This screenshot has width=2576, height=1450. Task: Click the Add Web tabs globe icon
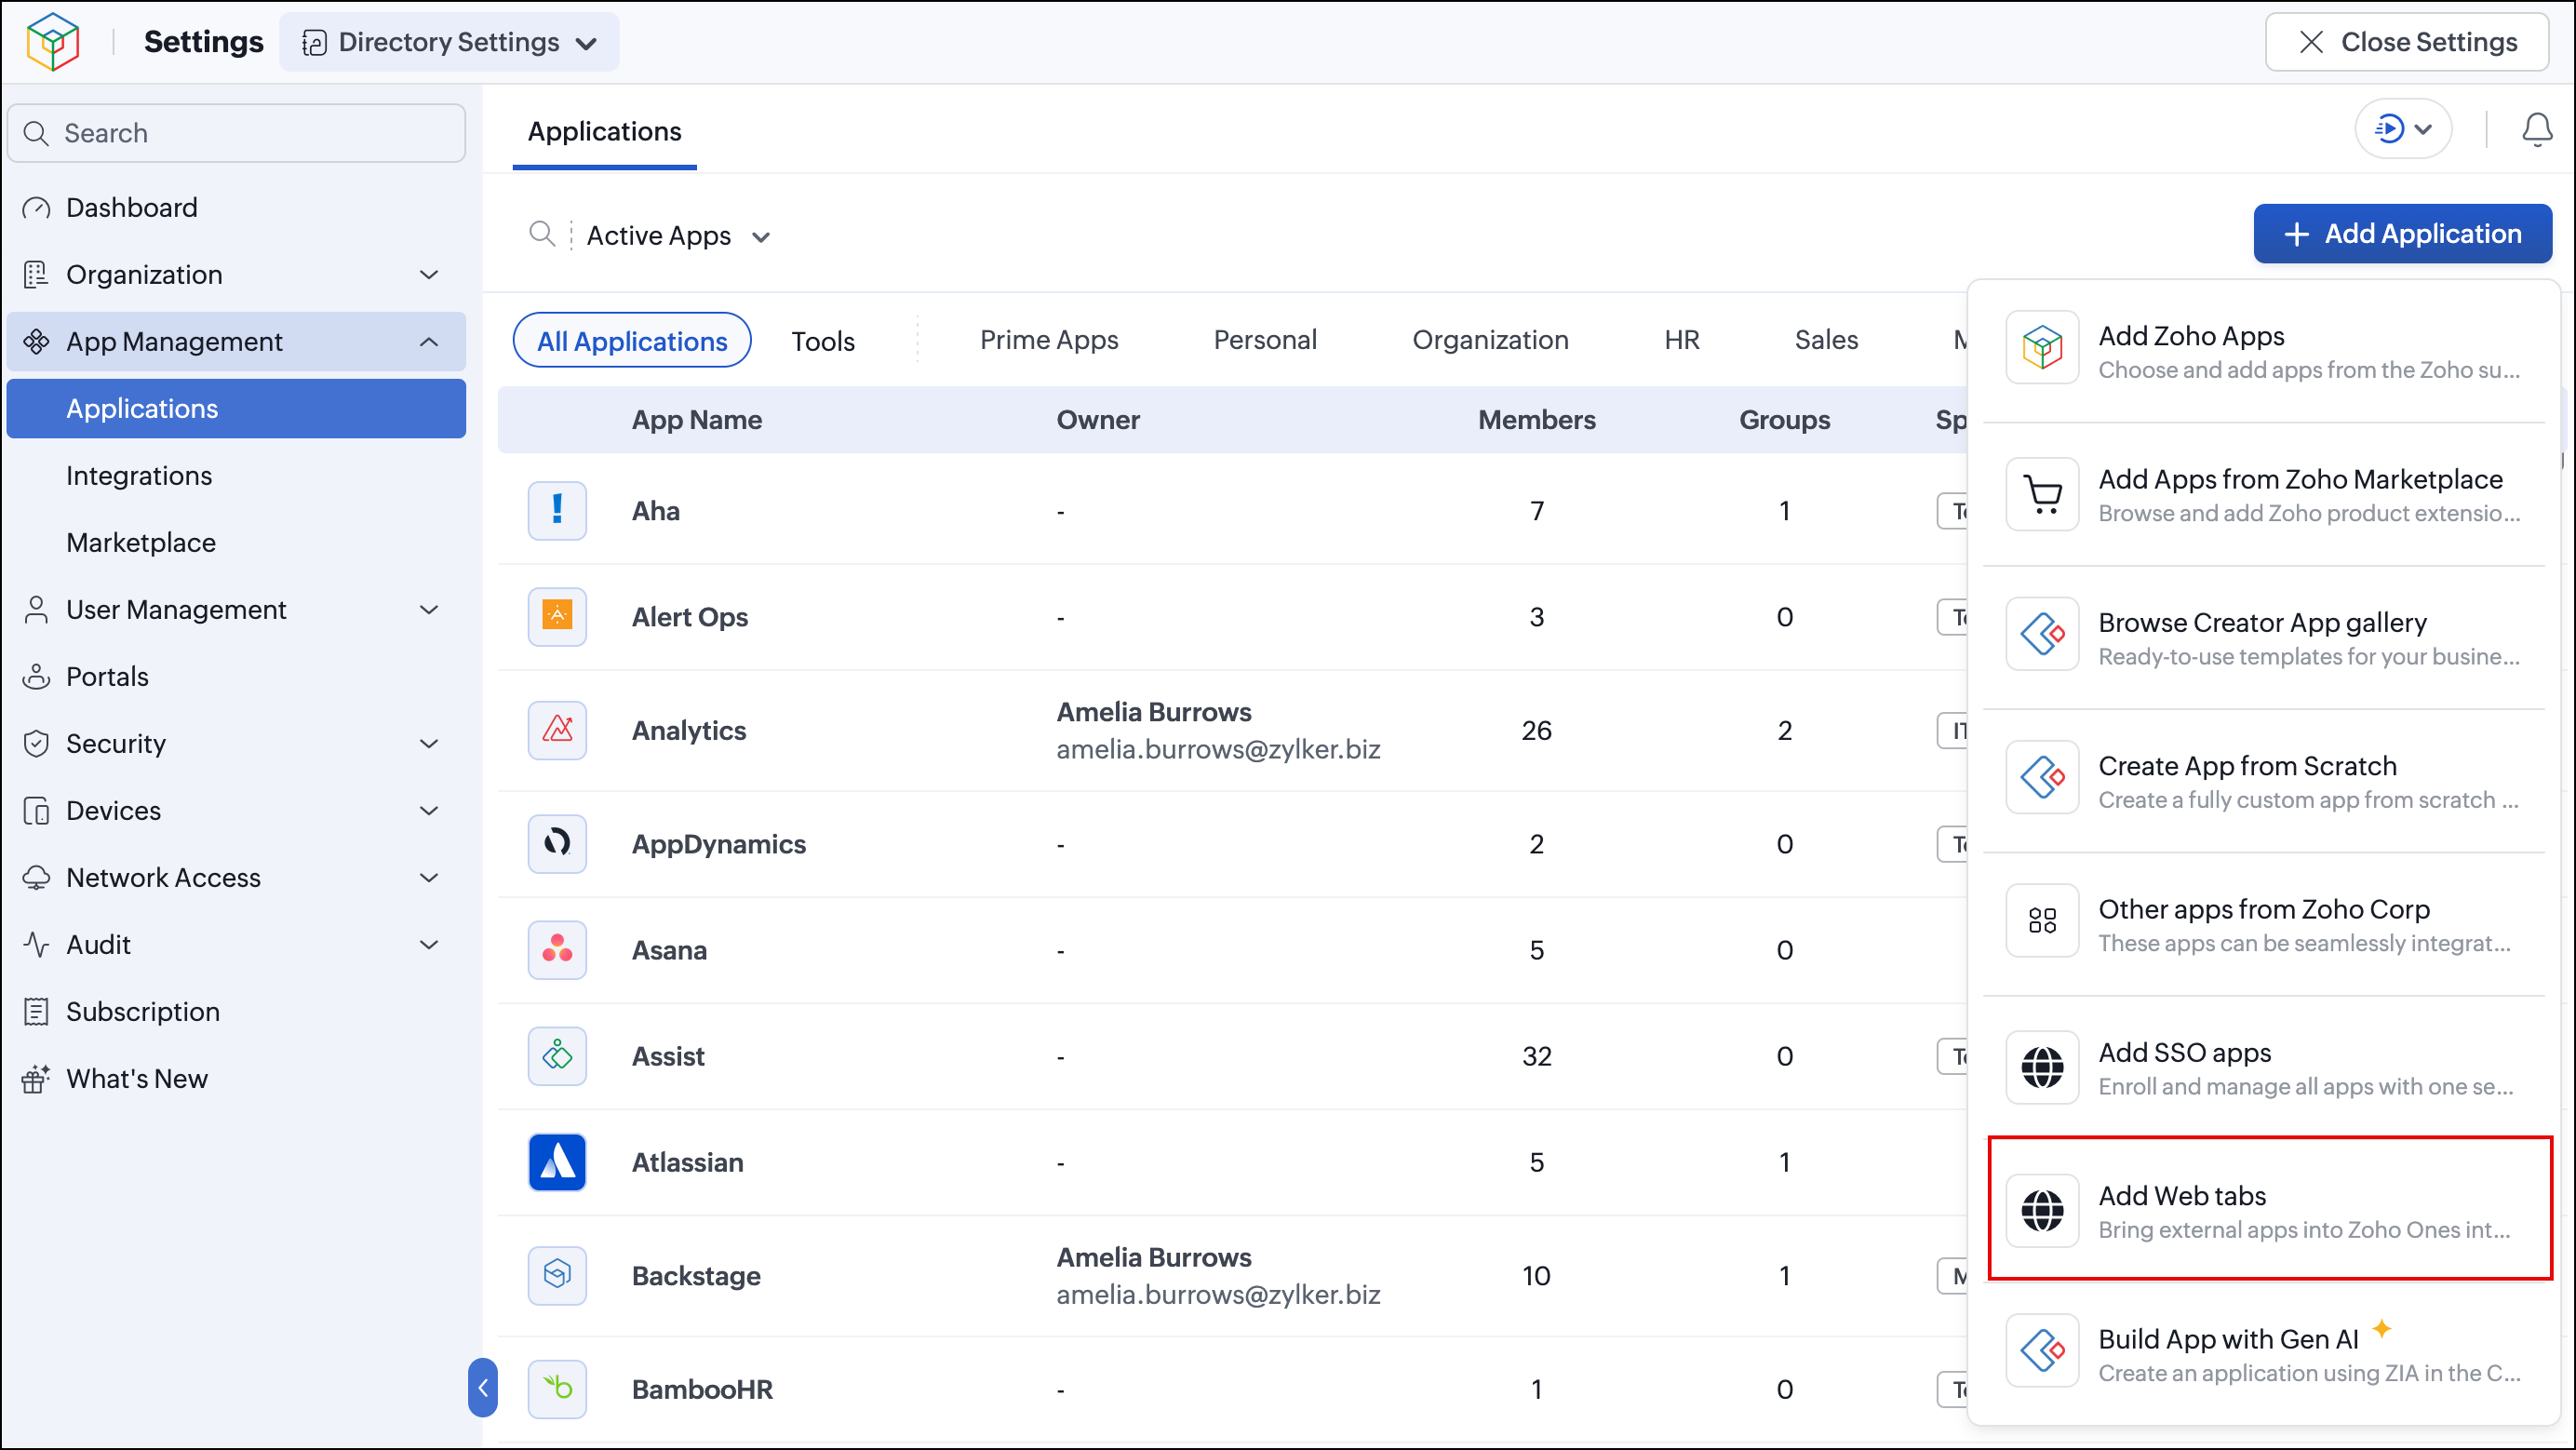click(2042, 1210)
